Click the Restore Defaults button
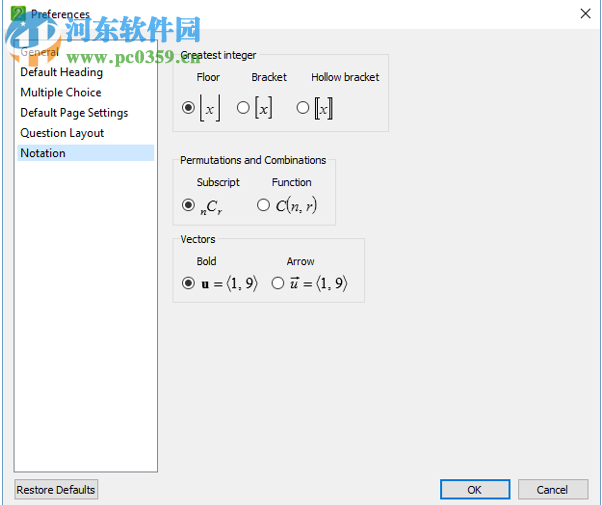 (56, 490)
